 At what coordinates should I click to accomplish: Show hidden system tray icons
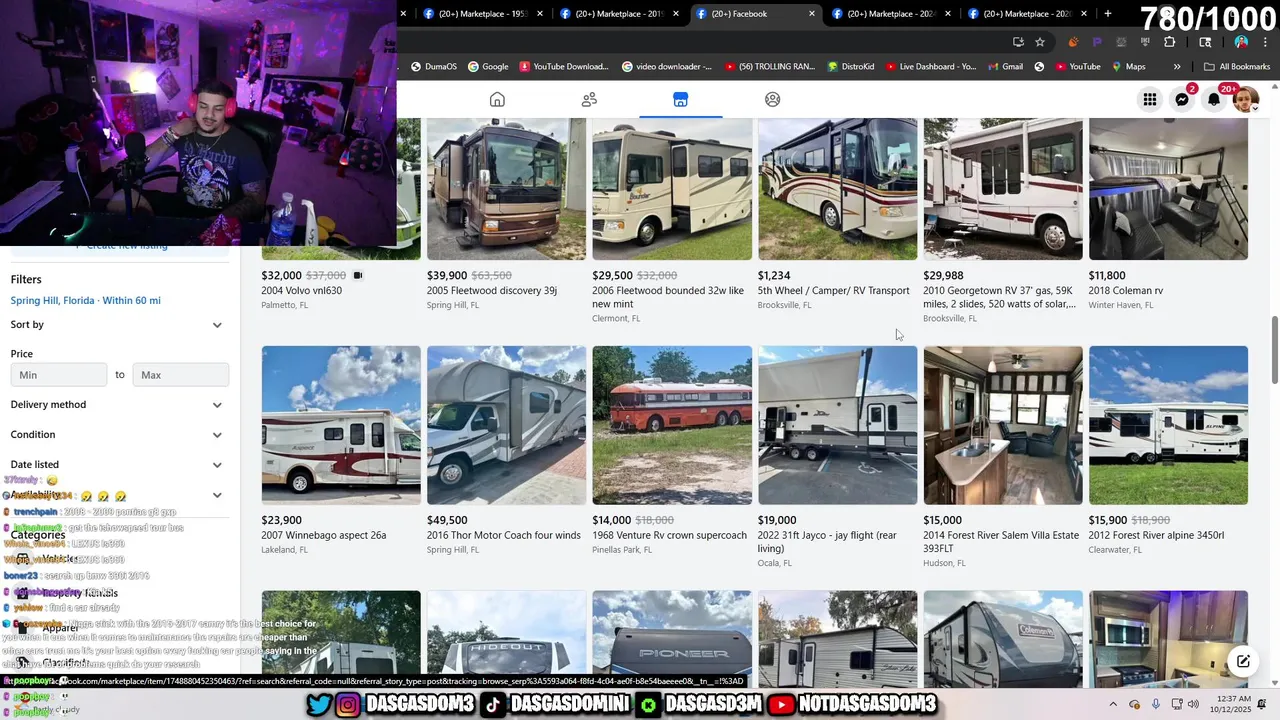coord(1113,704)
